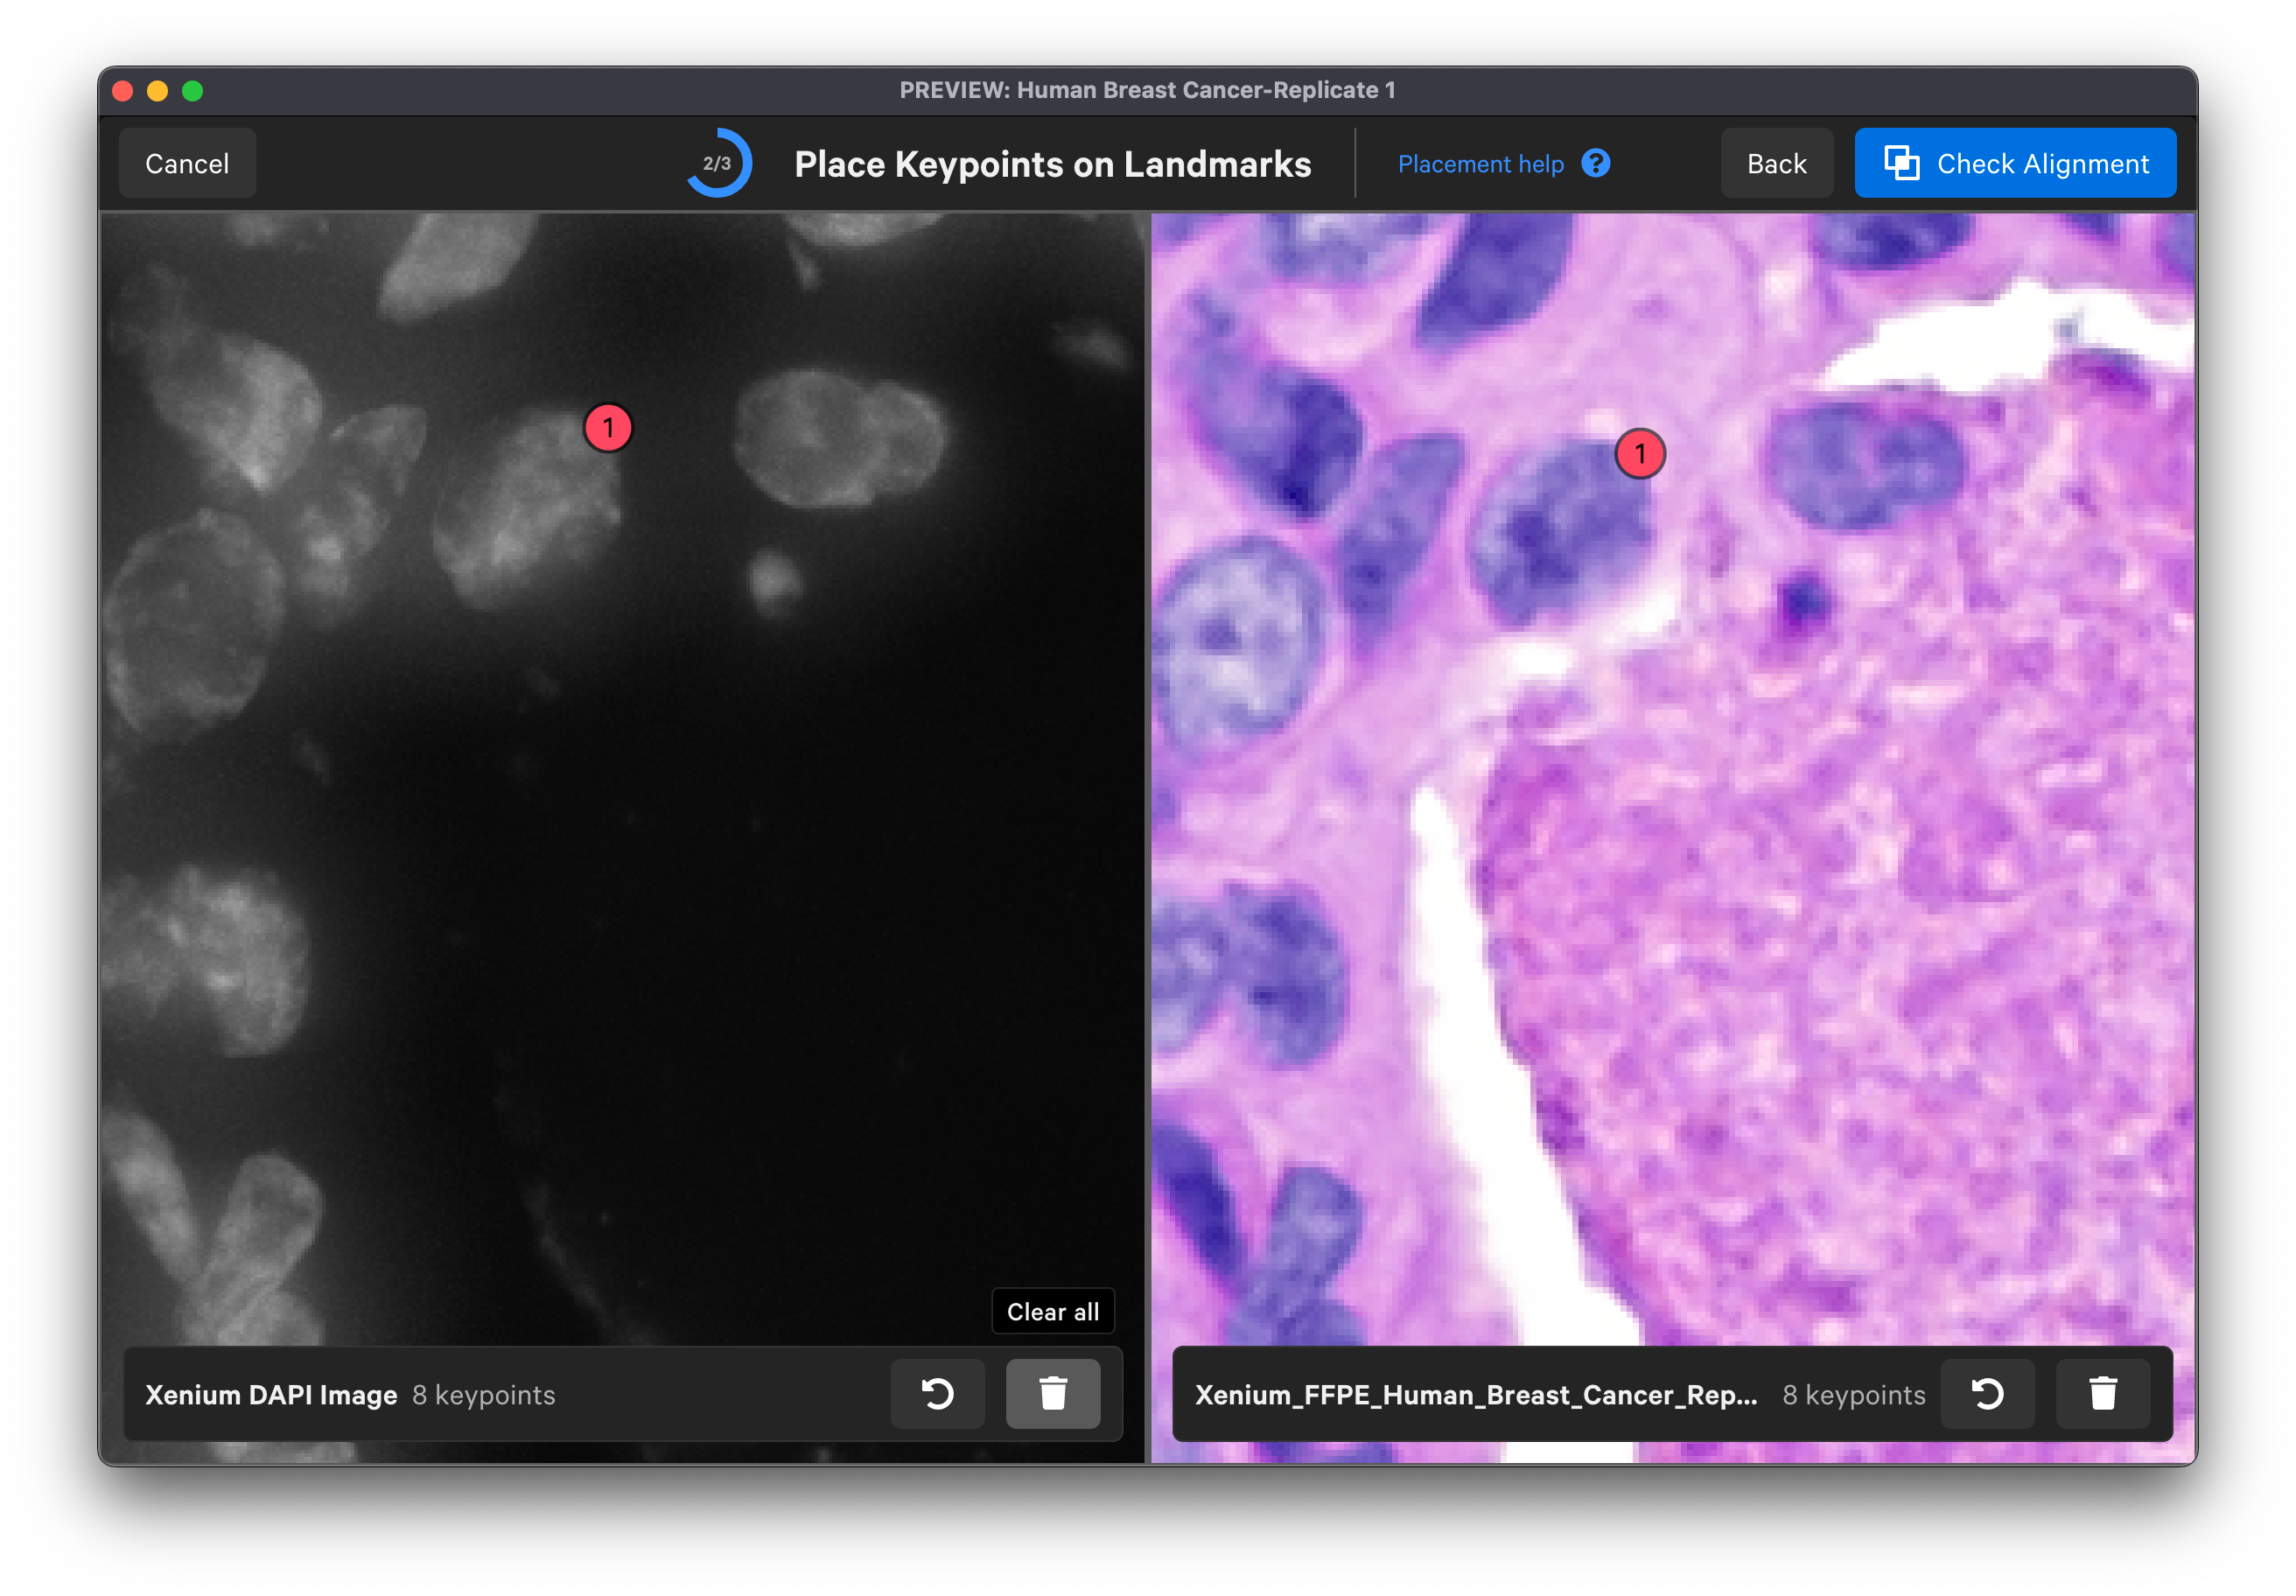Screen dimensions: 2296x1596
Task: Click the '8 keypoints' count under DAPI image
Action: click(x=484, y=1395)
